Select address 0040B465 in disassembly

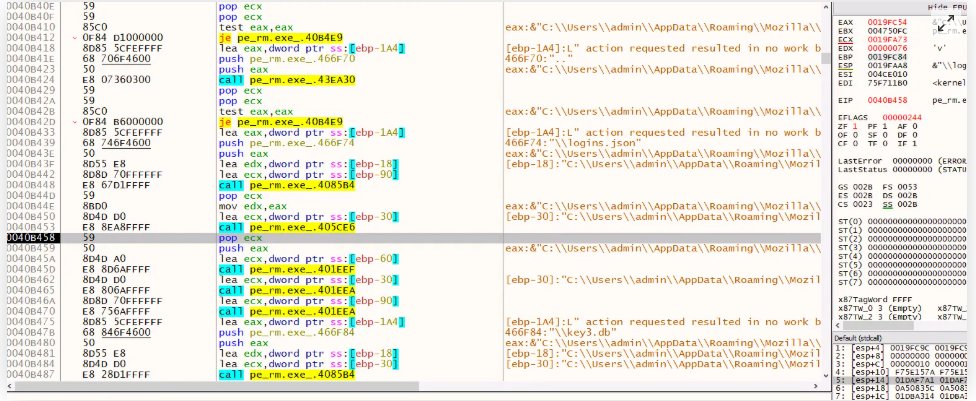tap(29, 290)
